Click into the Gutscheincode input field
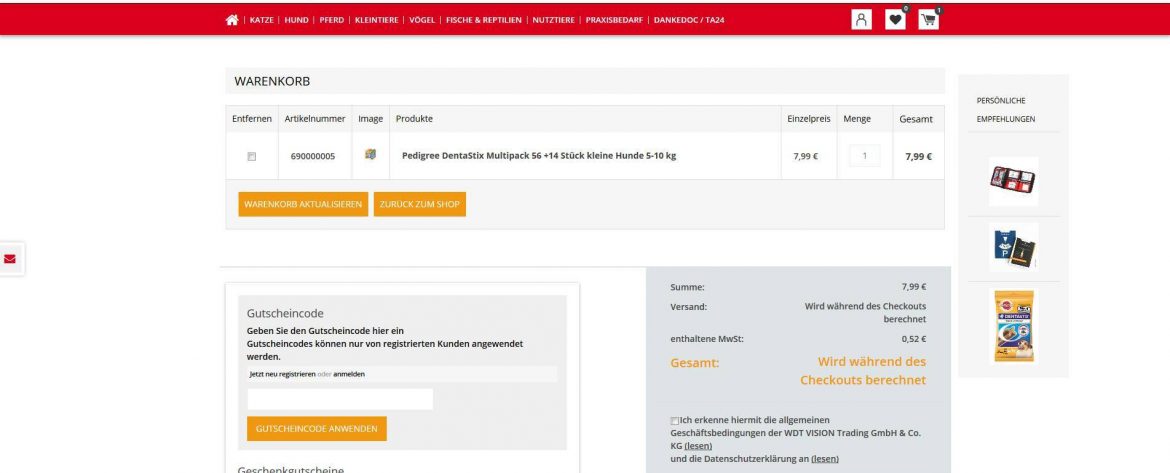Screen dimensions: 1170x473 [340, 399]
